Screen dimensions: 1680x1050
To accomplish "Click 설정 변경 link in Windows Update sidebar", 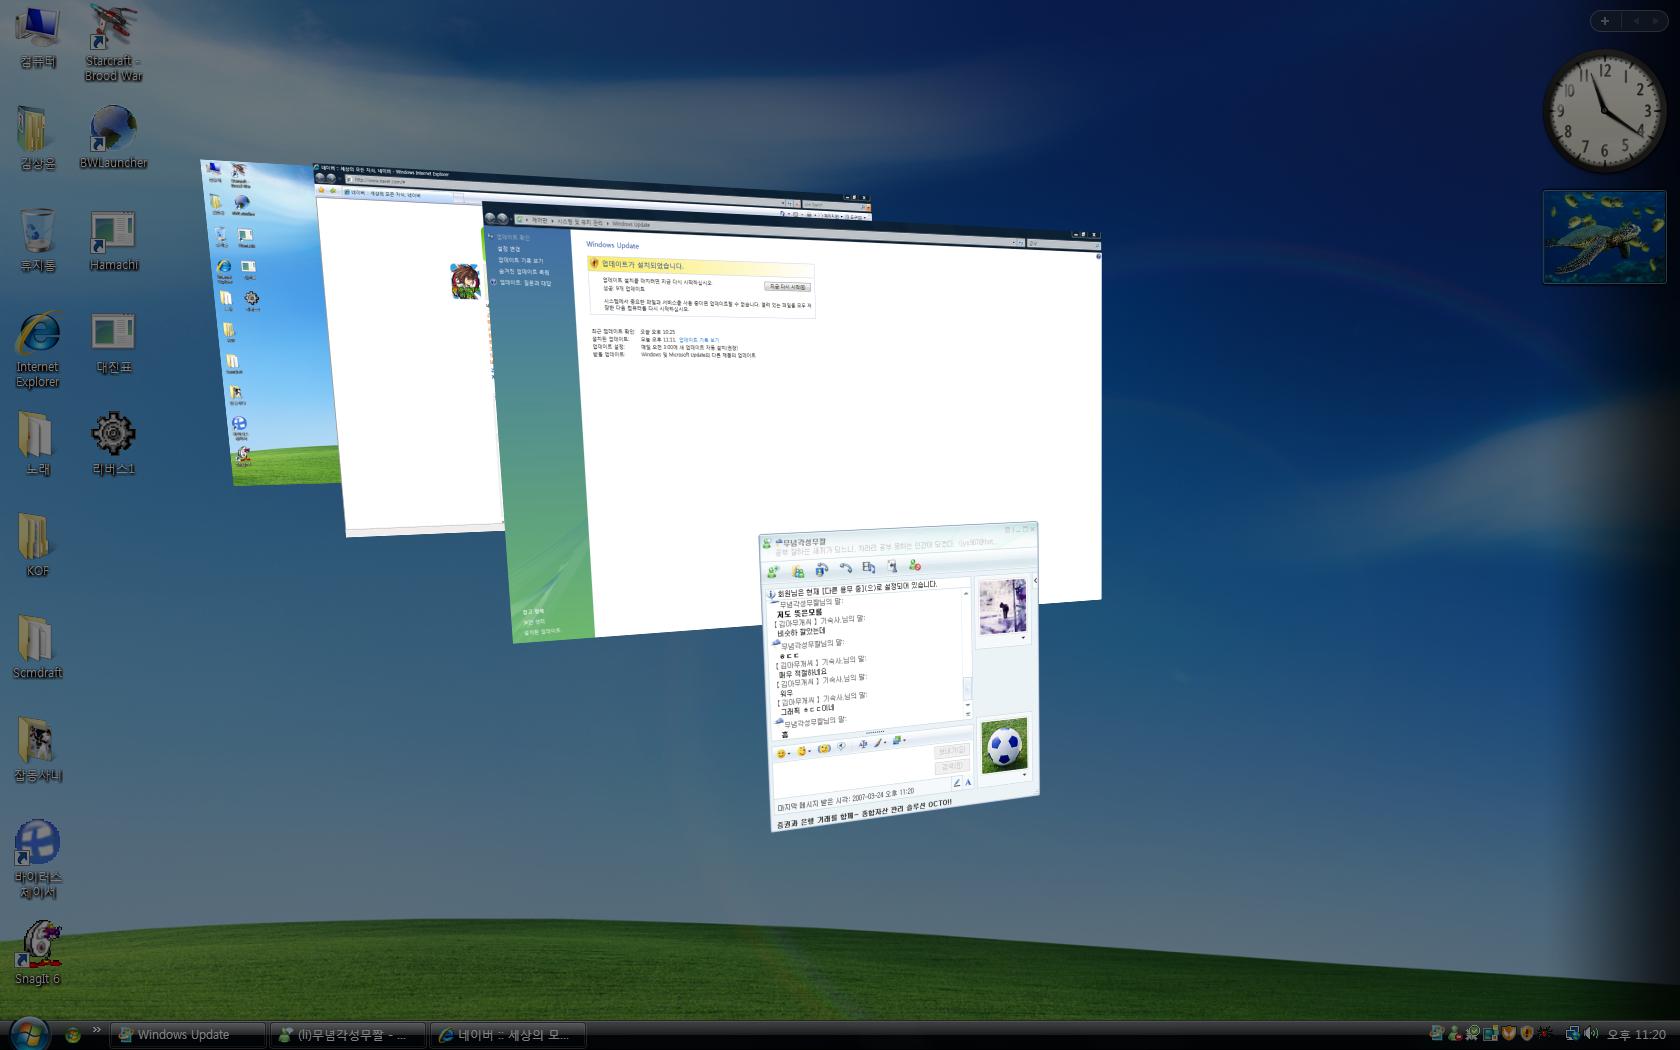I will (x=509, y=248).
